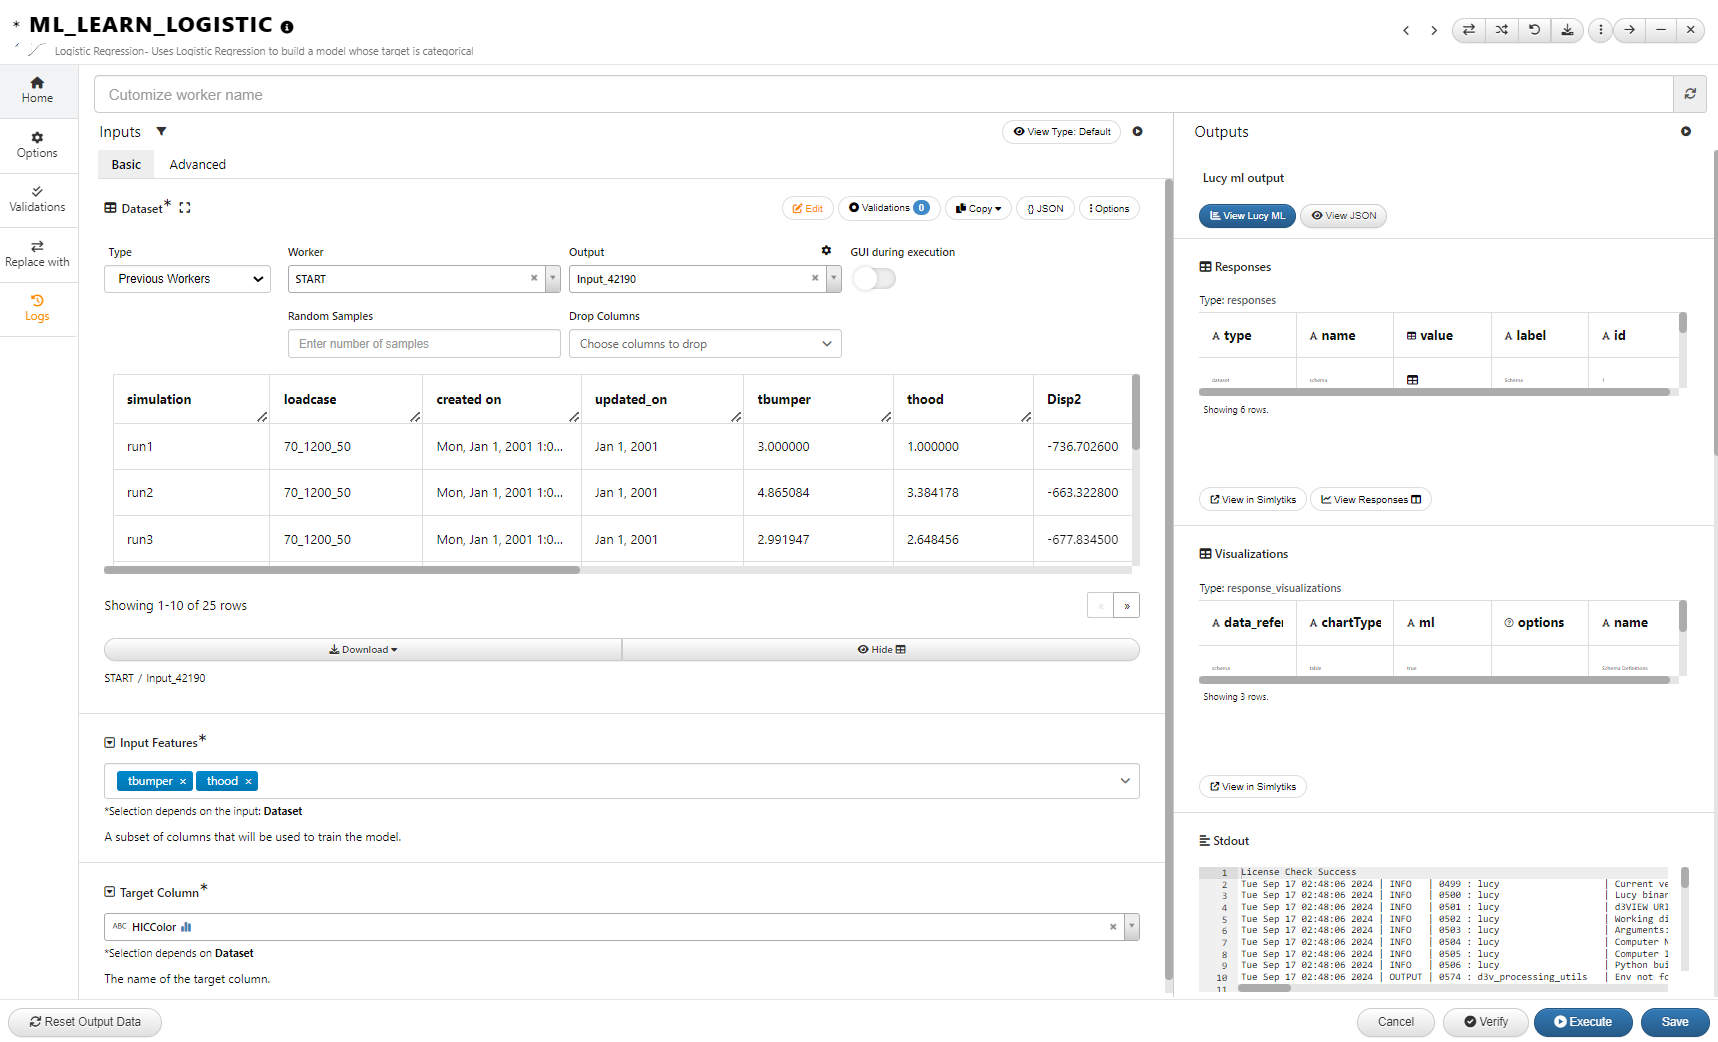The height and width of the screenshot is (1042, 1718).
Task: Go to next page of dataset rows
Action: [x=1127, y=605]
